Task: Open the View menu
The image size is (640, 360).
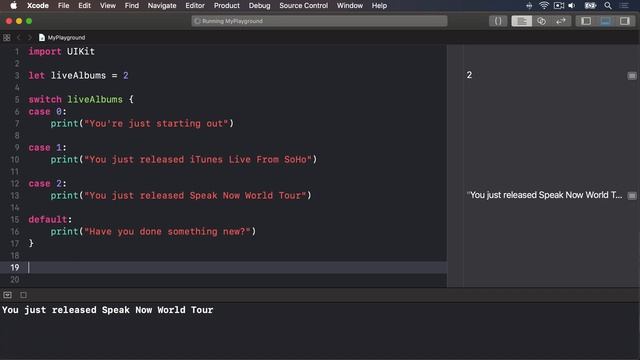Action: click(108, 6)
